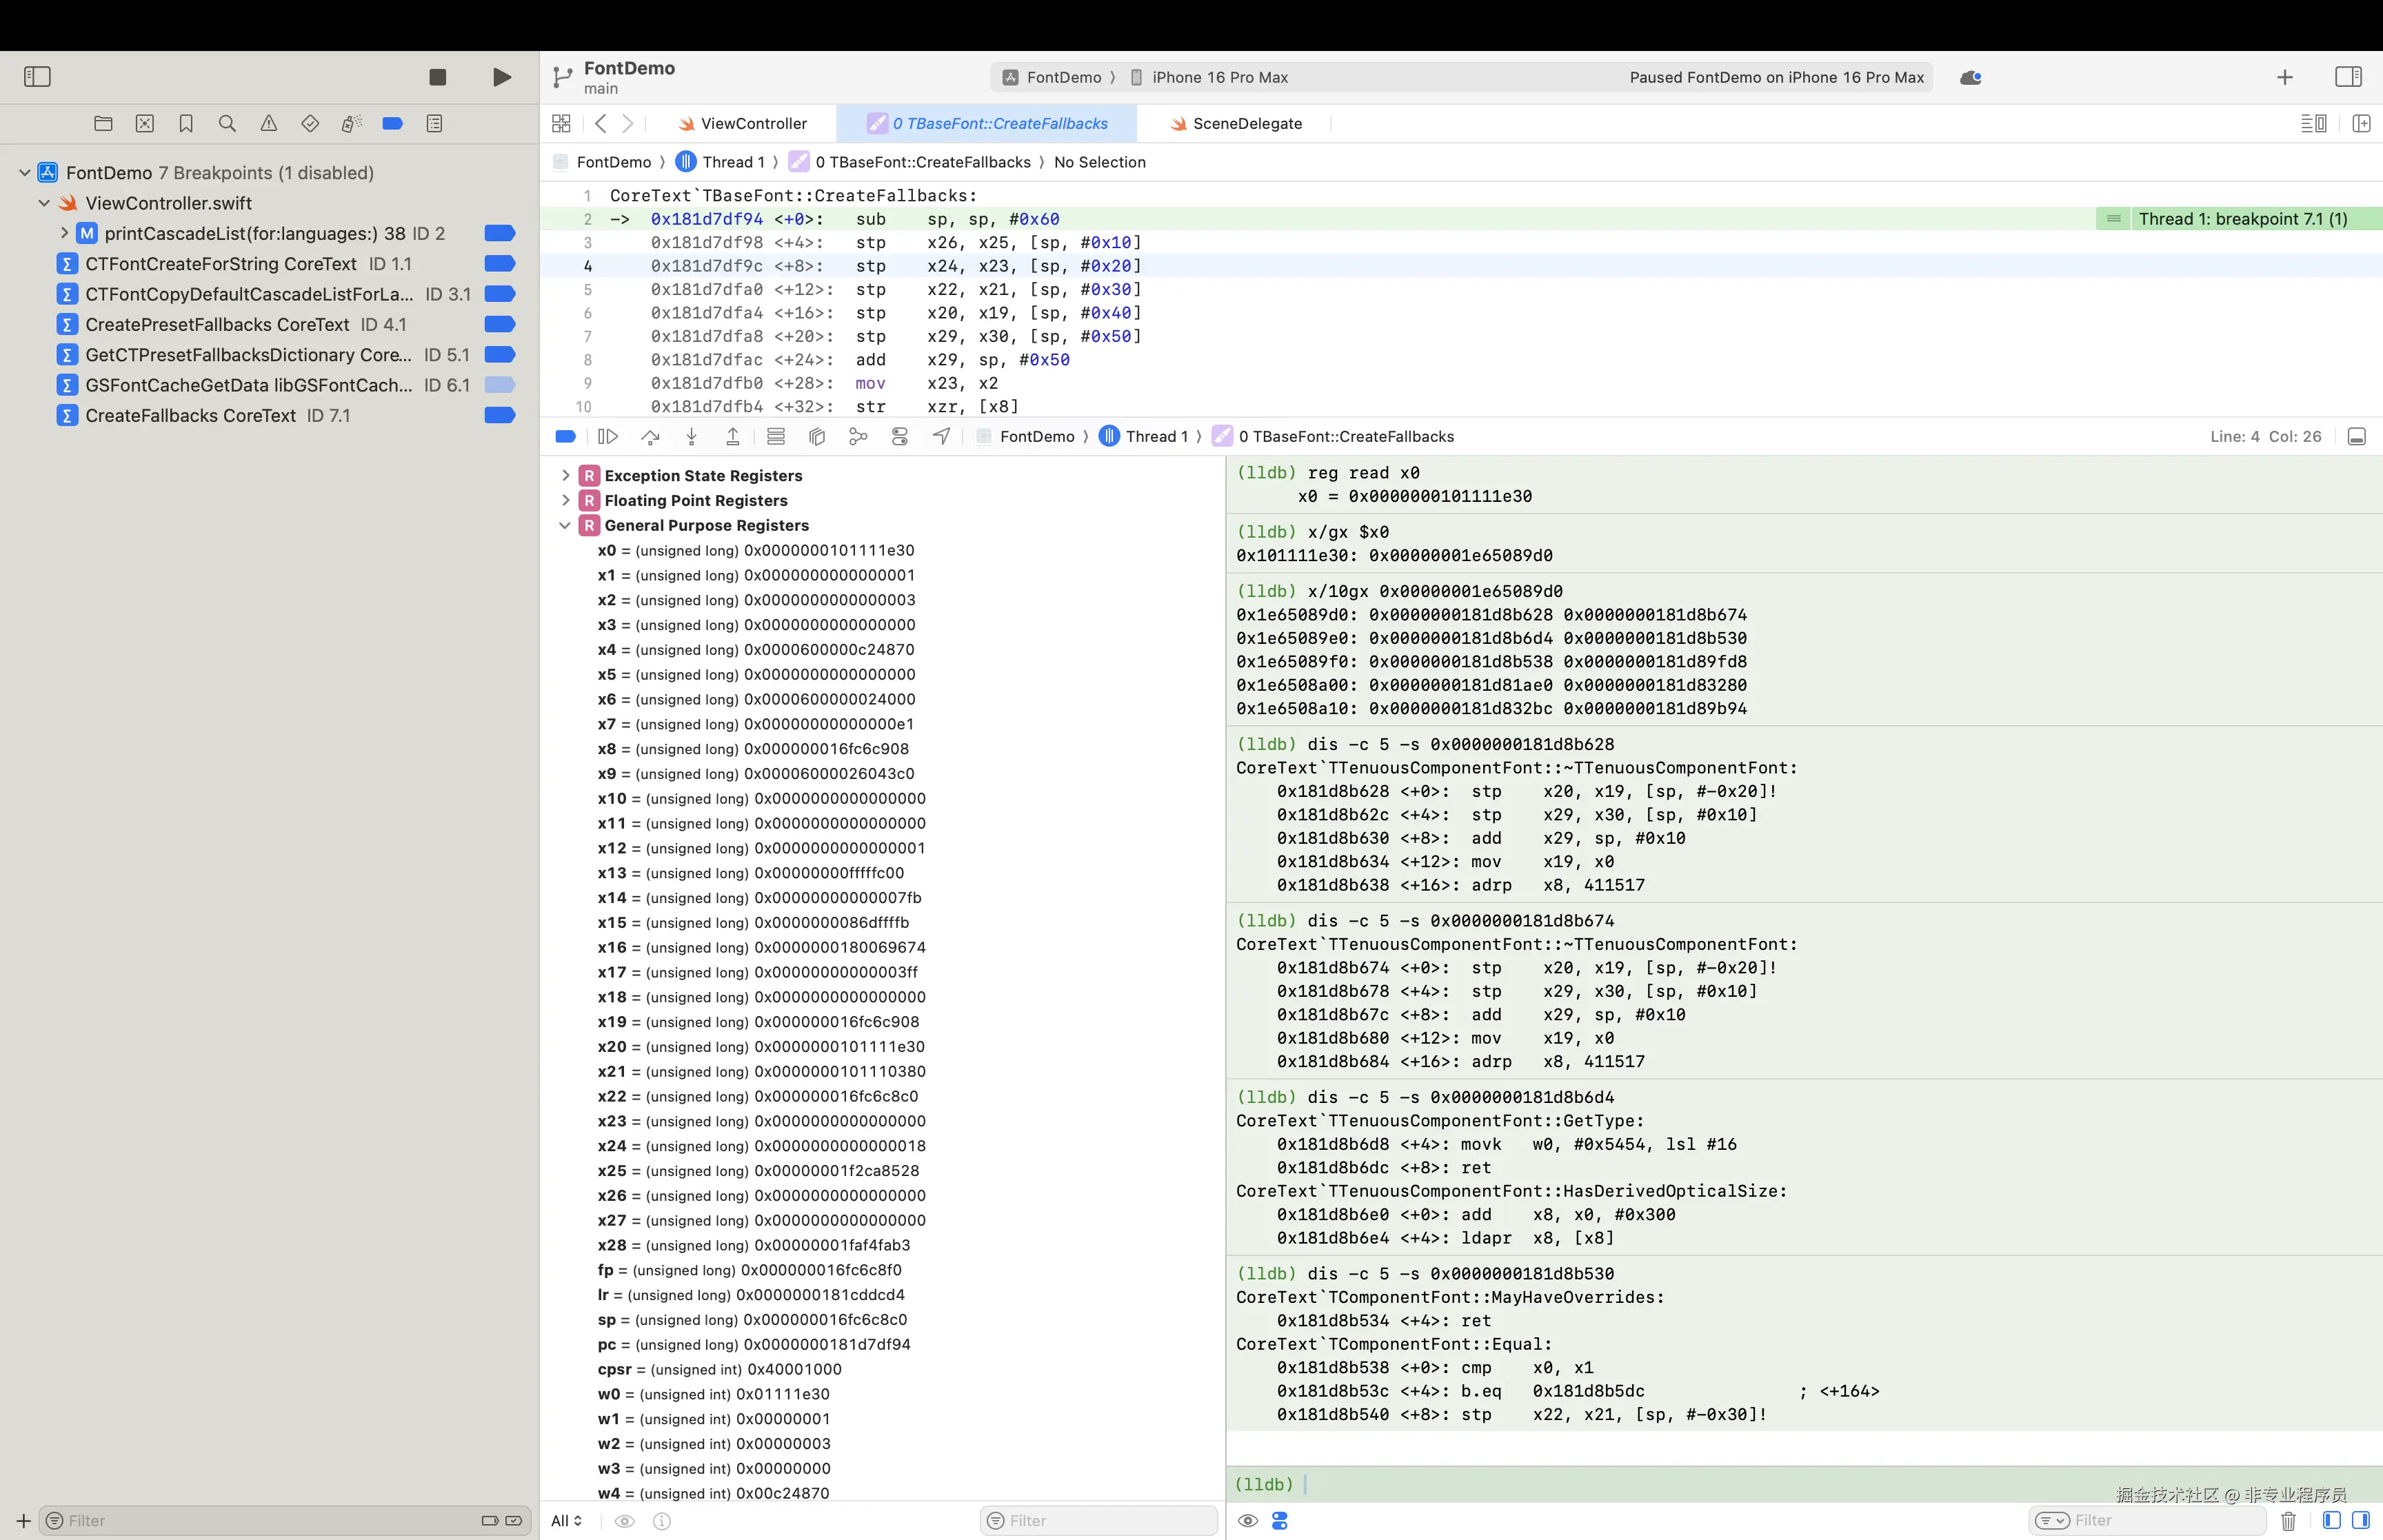The image size is (2383, 1540).
Task: Open the Find navigator magnifier icon
Action: coord(227,124)
